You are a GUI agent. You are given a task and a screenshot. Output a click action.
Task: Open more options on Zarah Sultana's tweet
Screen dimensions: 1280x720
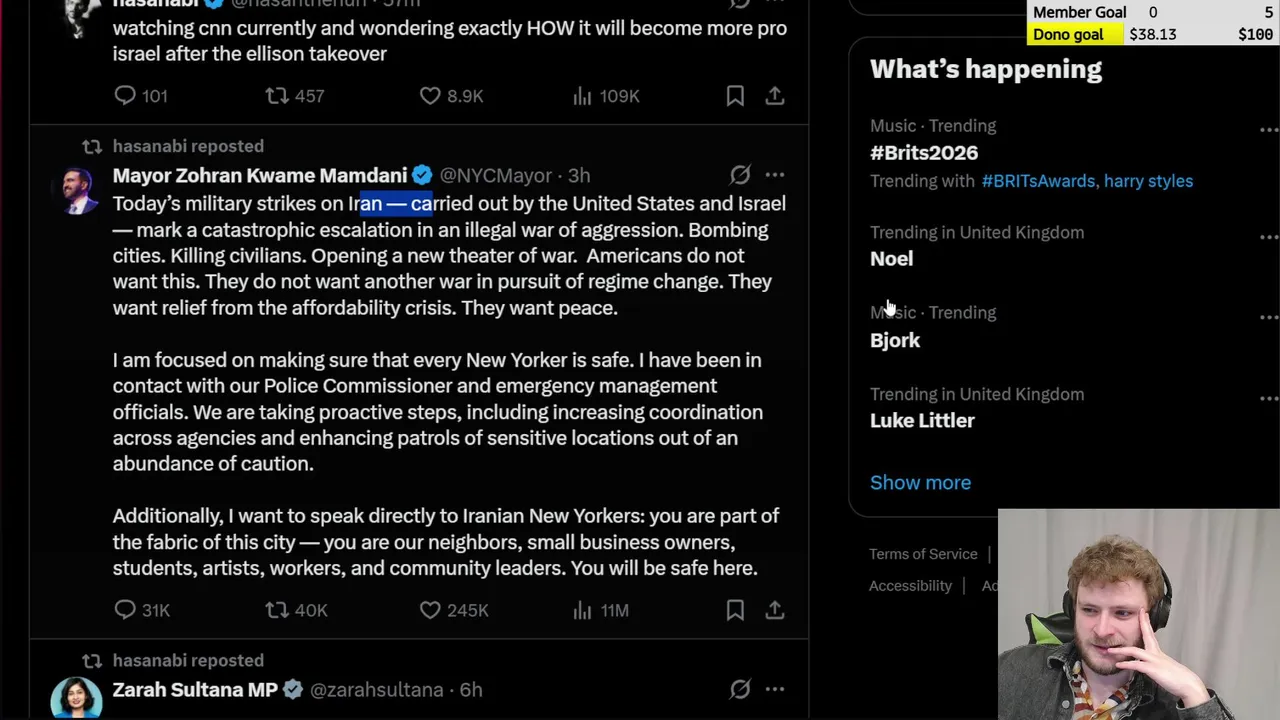775,689
